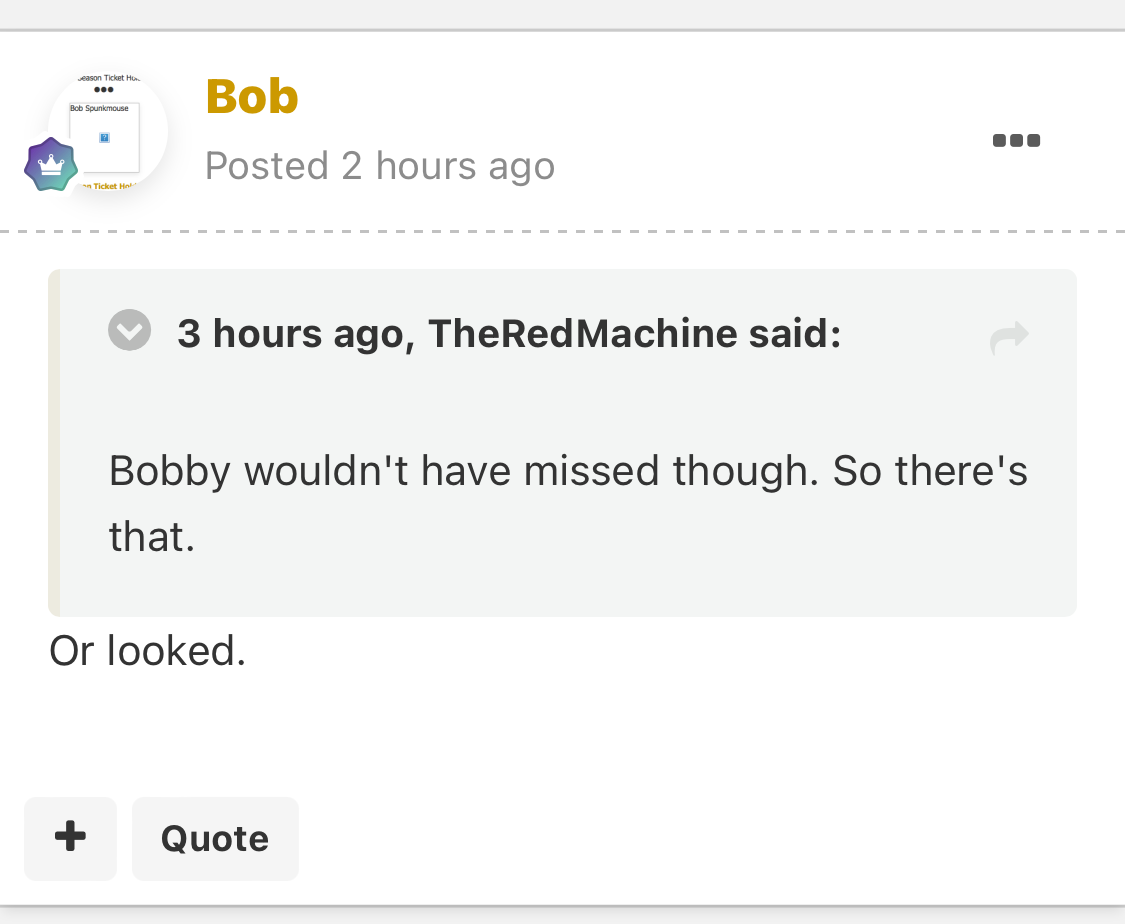
Task: Collapse the quoted TheRedMachine post
Action: [130, 330]
